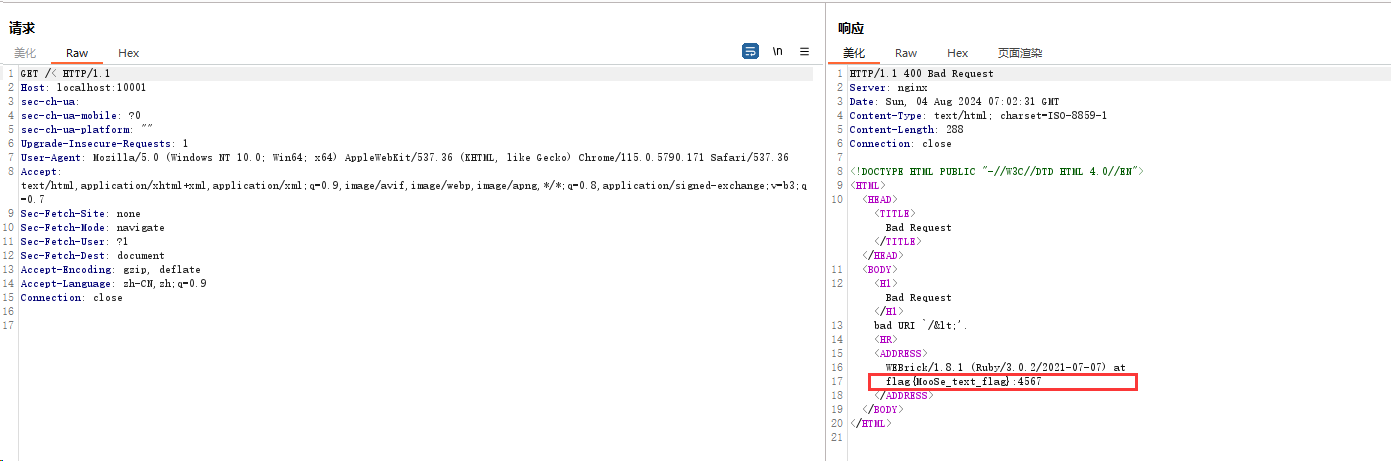Screen dimensions: 1391x461
Task: Click the GET /< HTTP/1.1 request line
Action: coord(65,74)
